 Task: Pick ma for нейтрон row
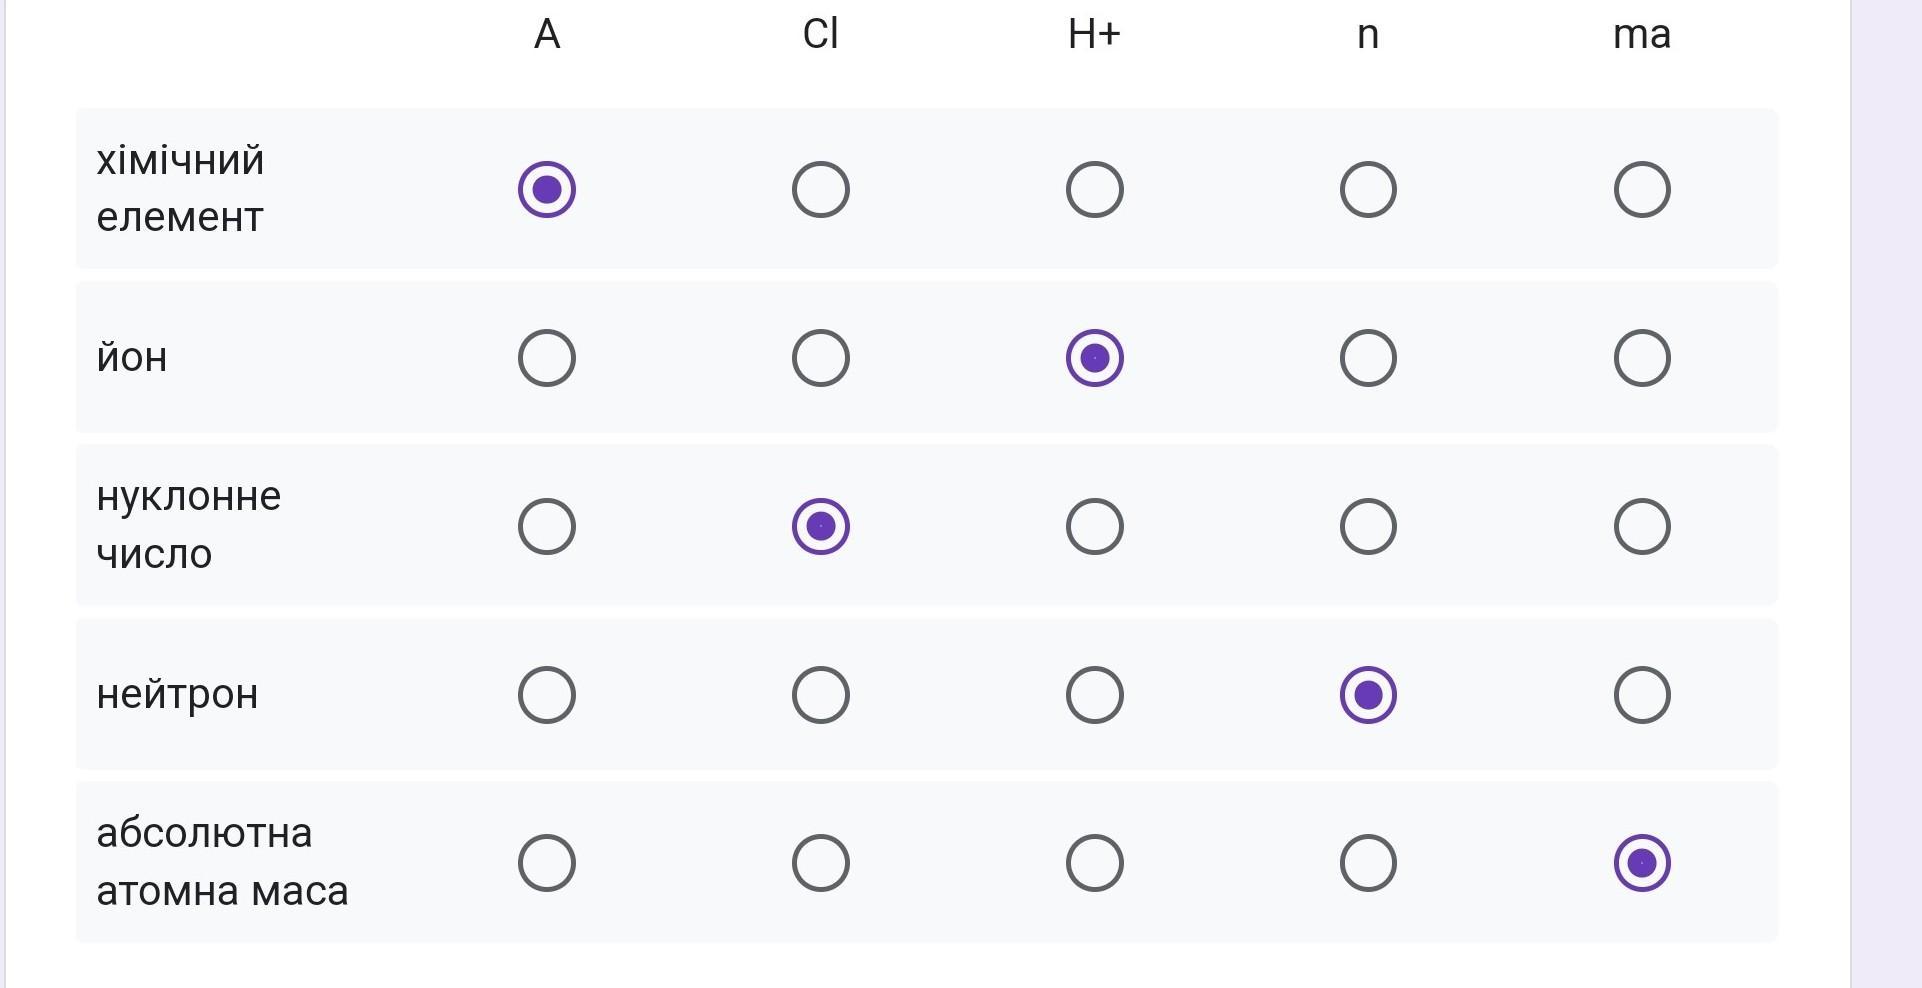click(x=1641, y=695)
